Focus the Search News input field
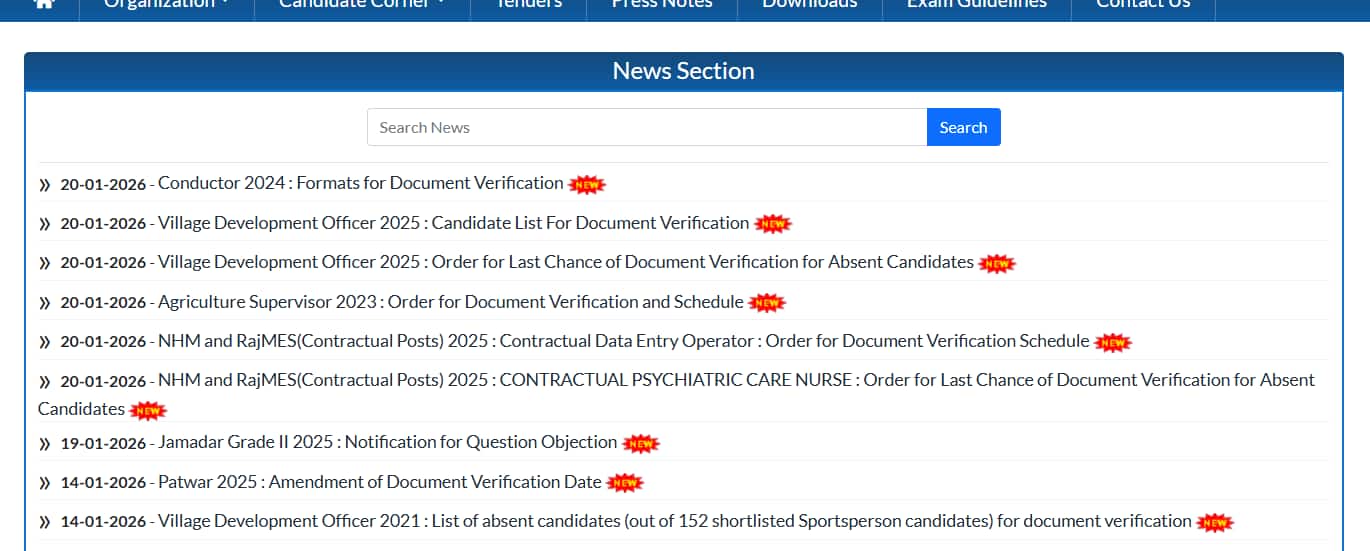Viewport: 1370px width, 551px height. 647,127
